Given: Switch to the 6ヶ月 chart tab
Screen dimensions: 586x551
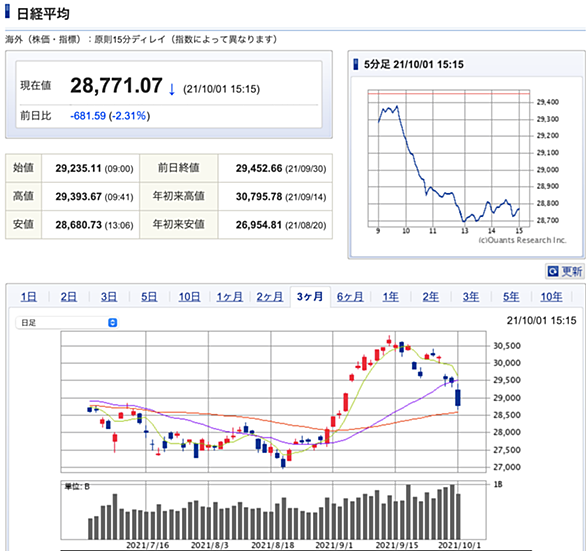Looking at the screenshot, I should point(350,297).
